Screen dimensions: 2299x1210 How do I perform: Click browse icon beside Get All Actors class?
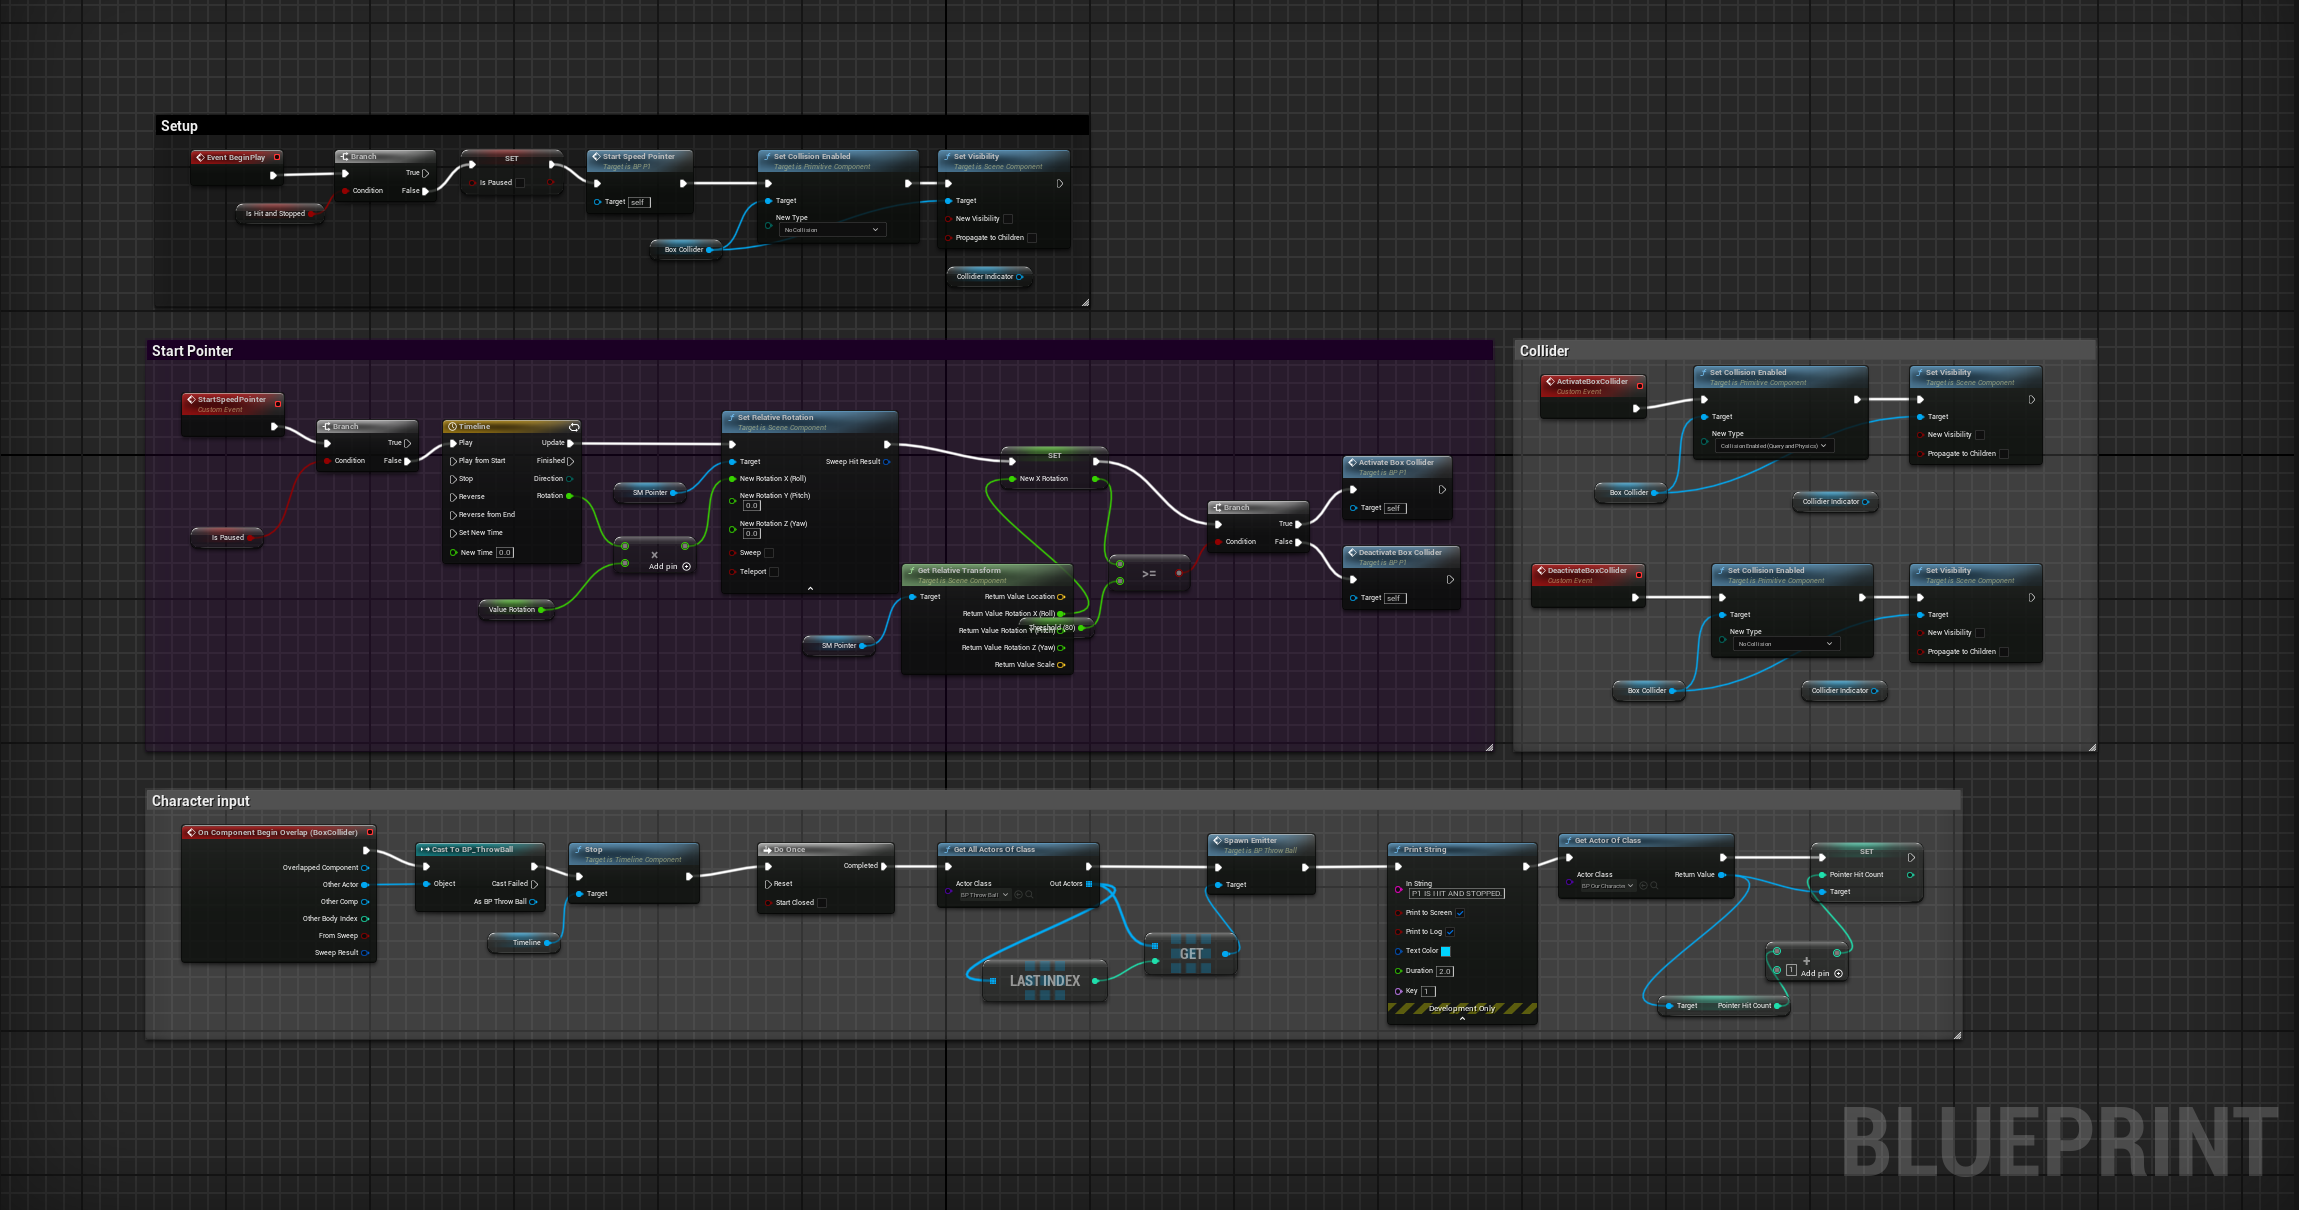coord(1029,895)
